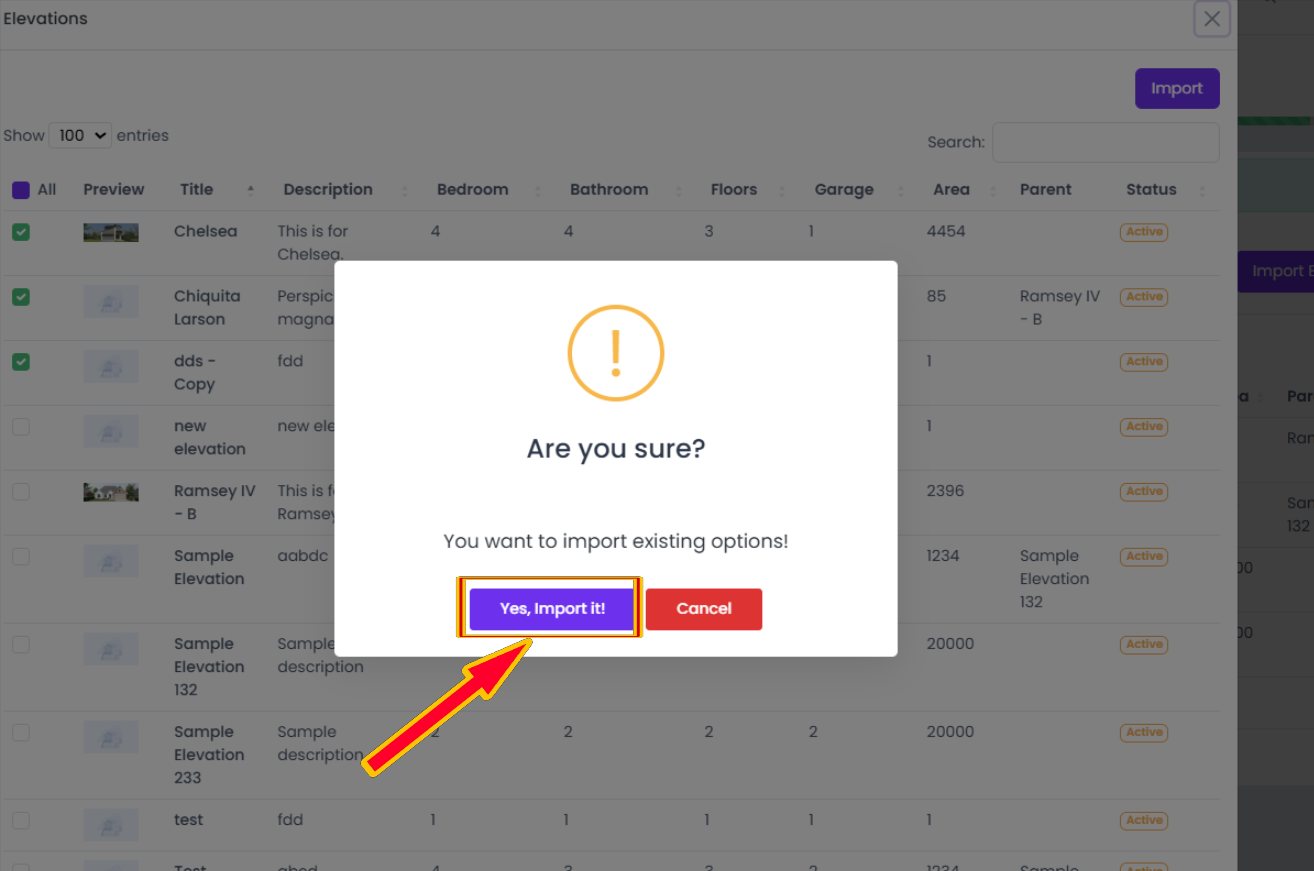Image resolution: width=1314 pixels, height=871 pixels.
Task: Open the Chelsea preview thumbnail
Action: (x=111, y=233)
